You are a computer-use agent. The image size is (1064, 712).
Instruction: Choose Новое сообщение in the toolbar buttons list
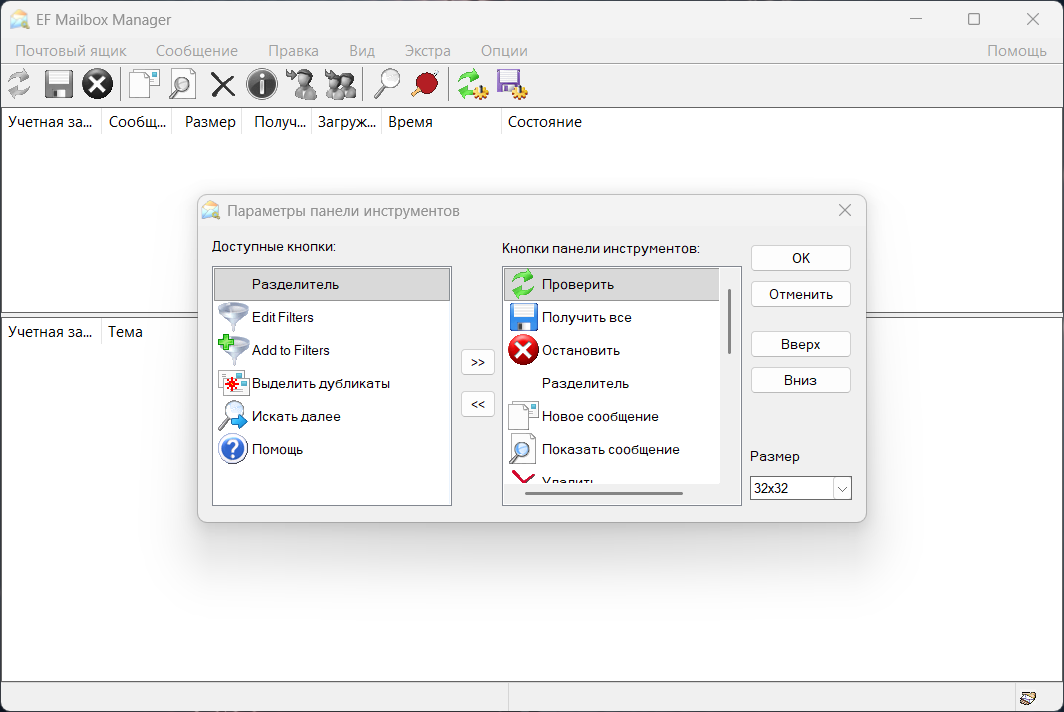(x=600, y=416)
